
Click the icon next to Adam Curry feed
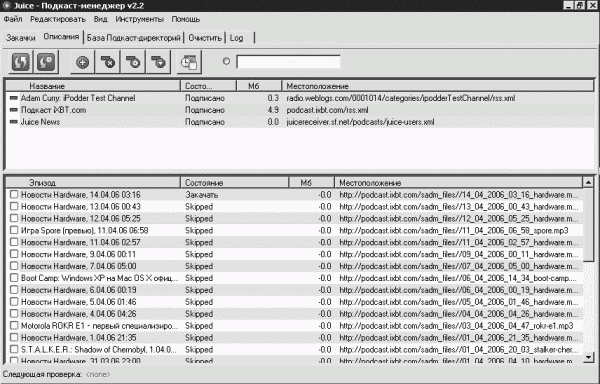coord(13,98)
